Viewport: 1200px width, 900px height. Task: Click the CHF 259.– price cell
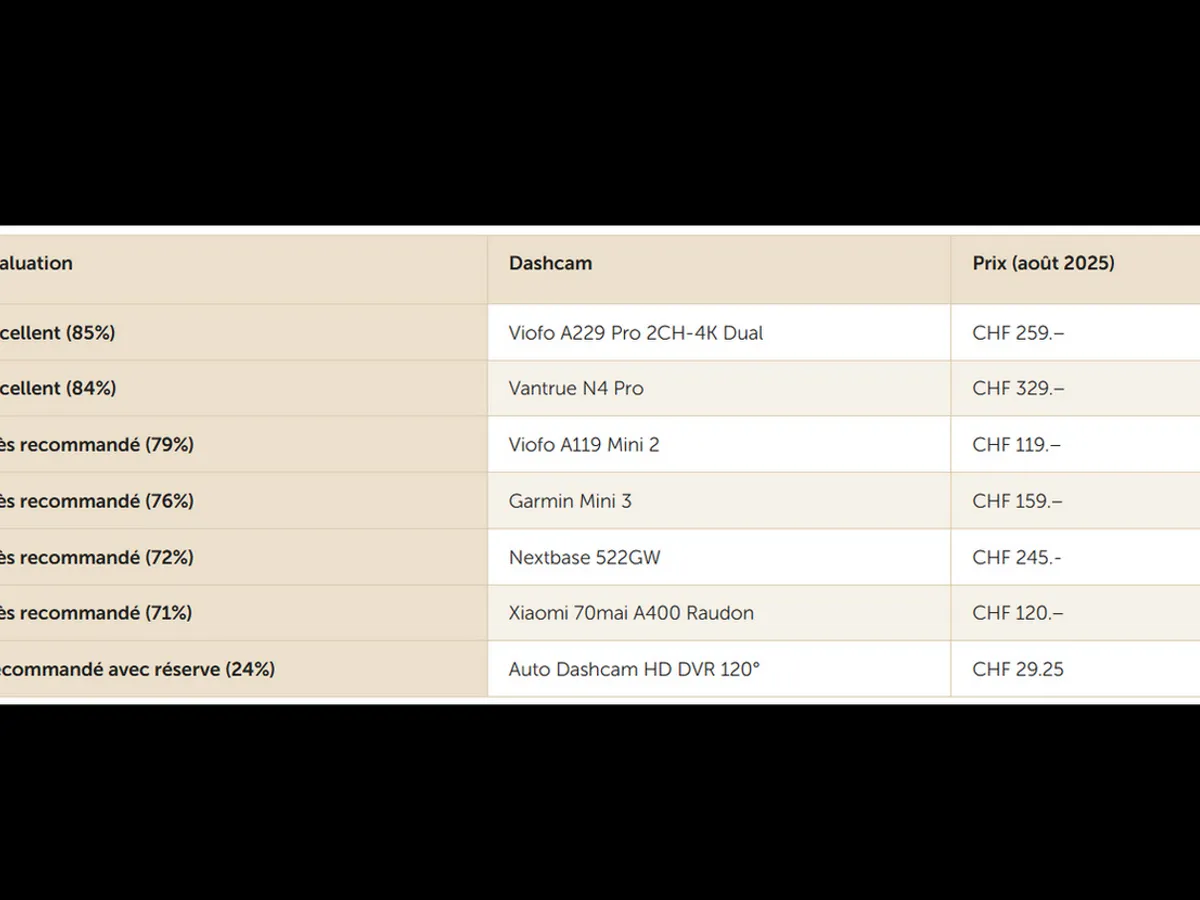[x=1018, y=333]
